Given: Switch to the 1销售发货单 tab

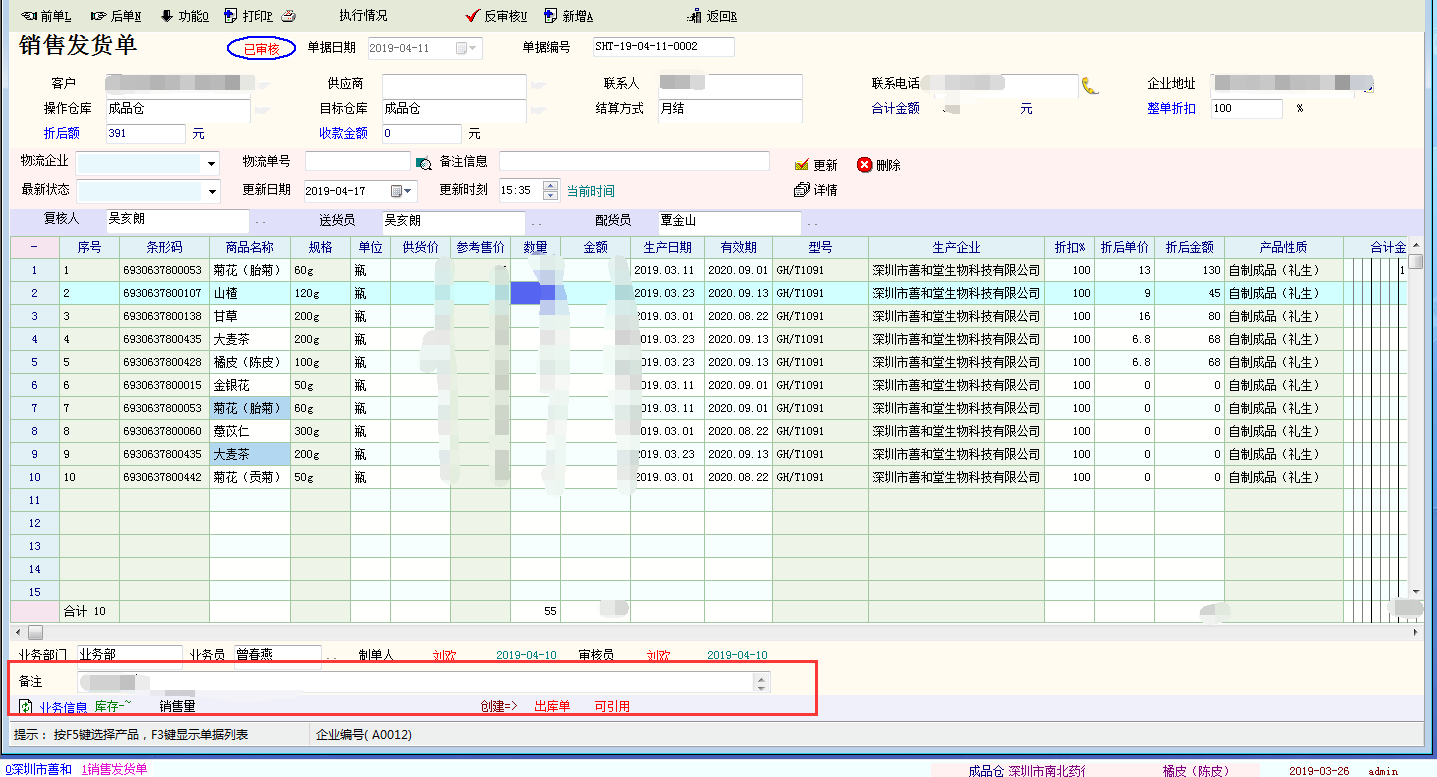Looking at the screenshot, I should pos(114,769).
